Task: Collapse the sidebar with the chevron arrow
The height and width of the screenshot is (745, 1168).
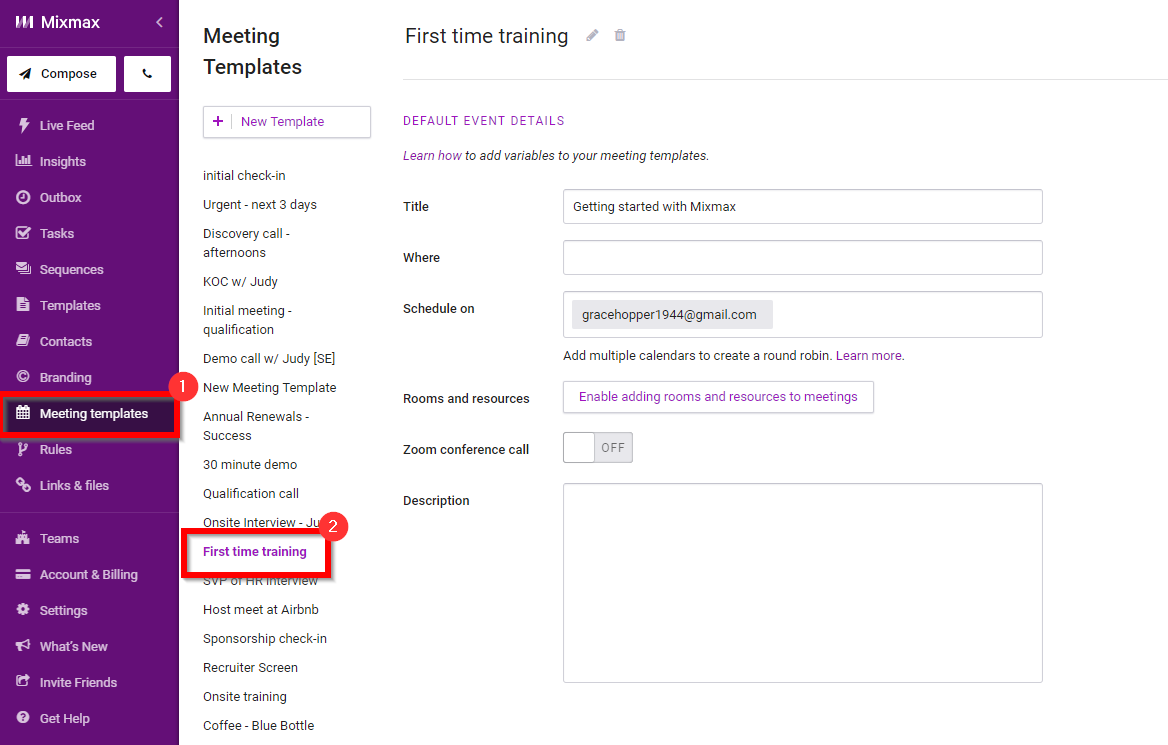Action: pyautogui.click(x=159, y=22)
